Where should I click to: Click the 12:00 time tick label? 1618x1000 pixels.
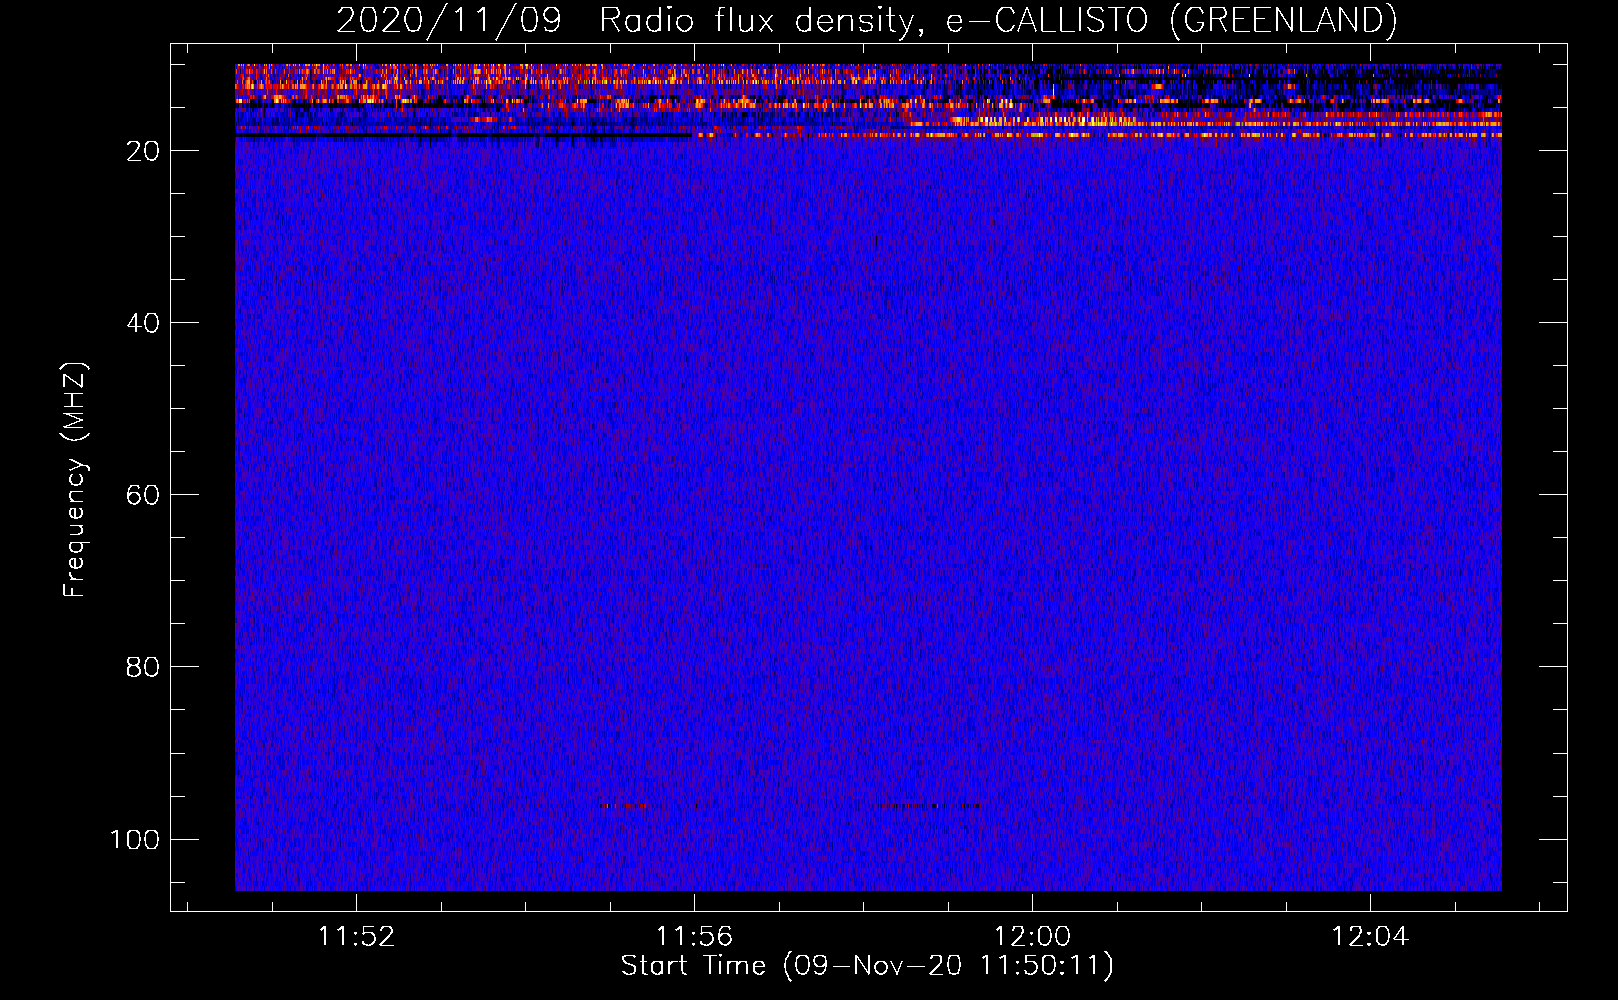(1032, 937)
